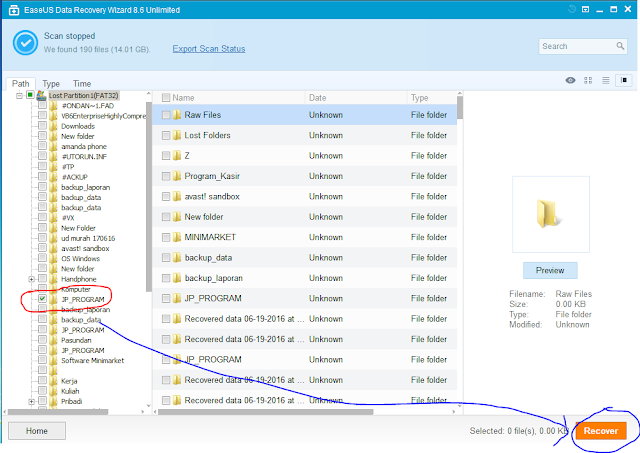The height and width of the screenshot is (453, 640).
Task: Click the orange Recover button
Action: coord(601,431)
